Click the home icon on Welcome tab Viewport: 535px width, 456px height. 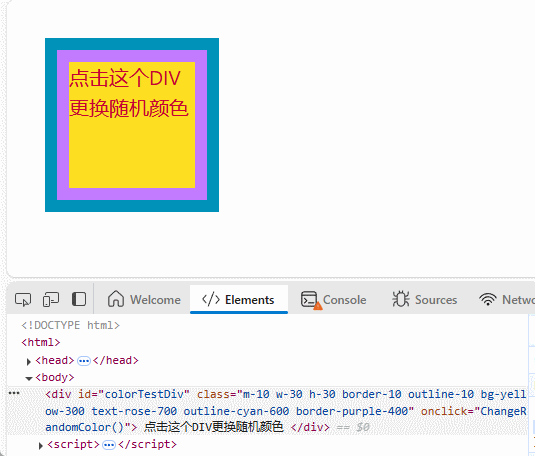(x=116, y=299)
